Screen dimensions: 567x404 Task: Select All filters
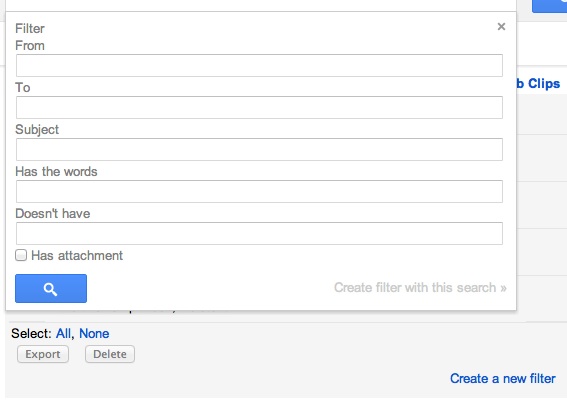pyautogui.click(x=63, y=333)
